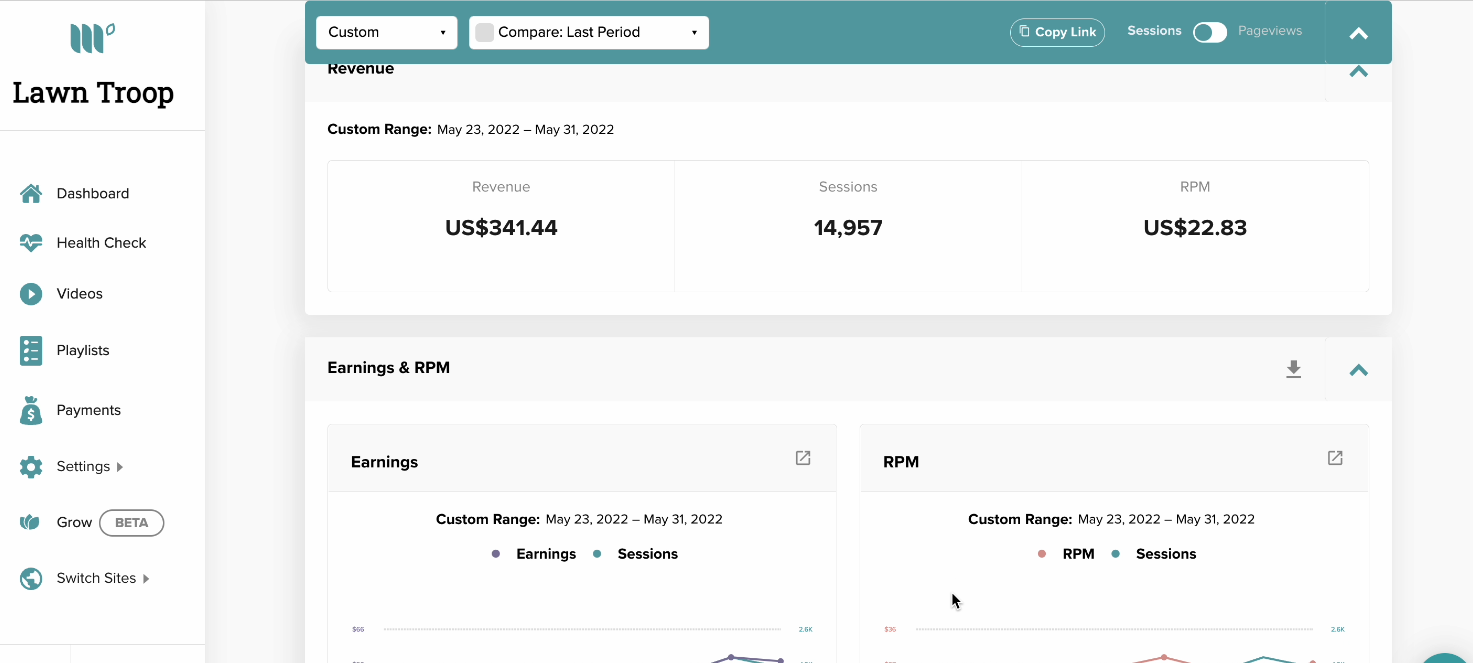
Task: Collapse the Revenue section
Action: tap(1358, 72)
